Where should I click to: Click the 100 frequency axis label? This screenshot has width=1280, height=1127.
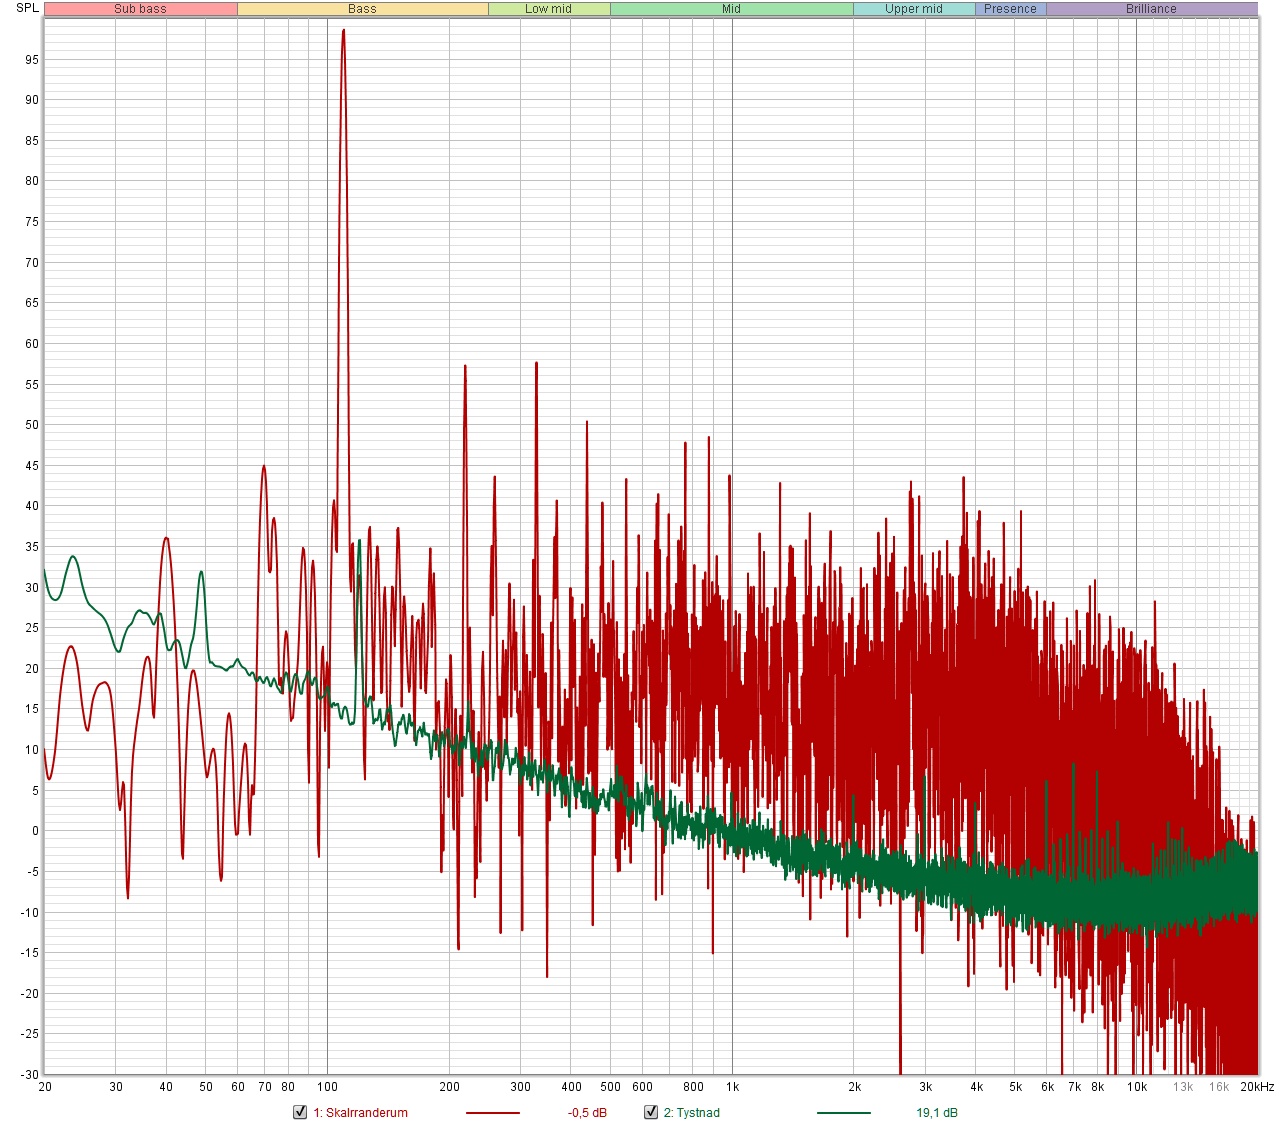[x=327, y=1087]
